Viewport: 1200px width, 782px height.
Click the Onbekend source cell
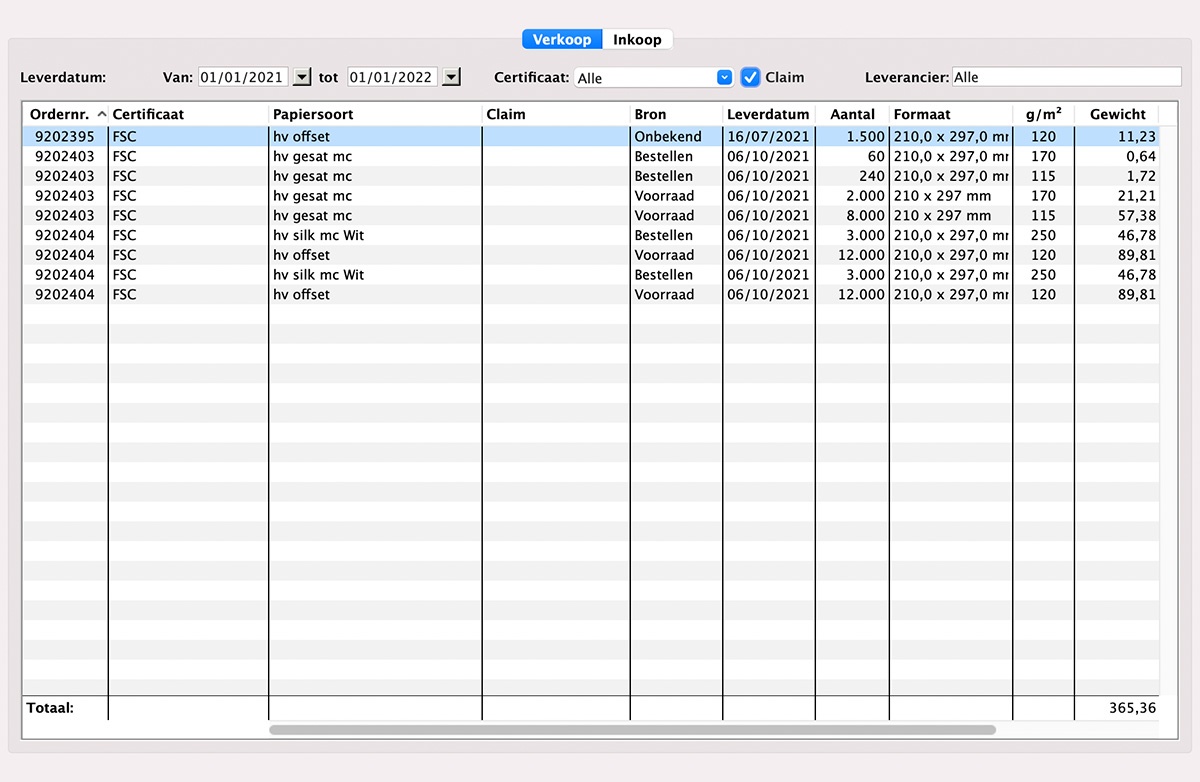click(x=668, y=137)
